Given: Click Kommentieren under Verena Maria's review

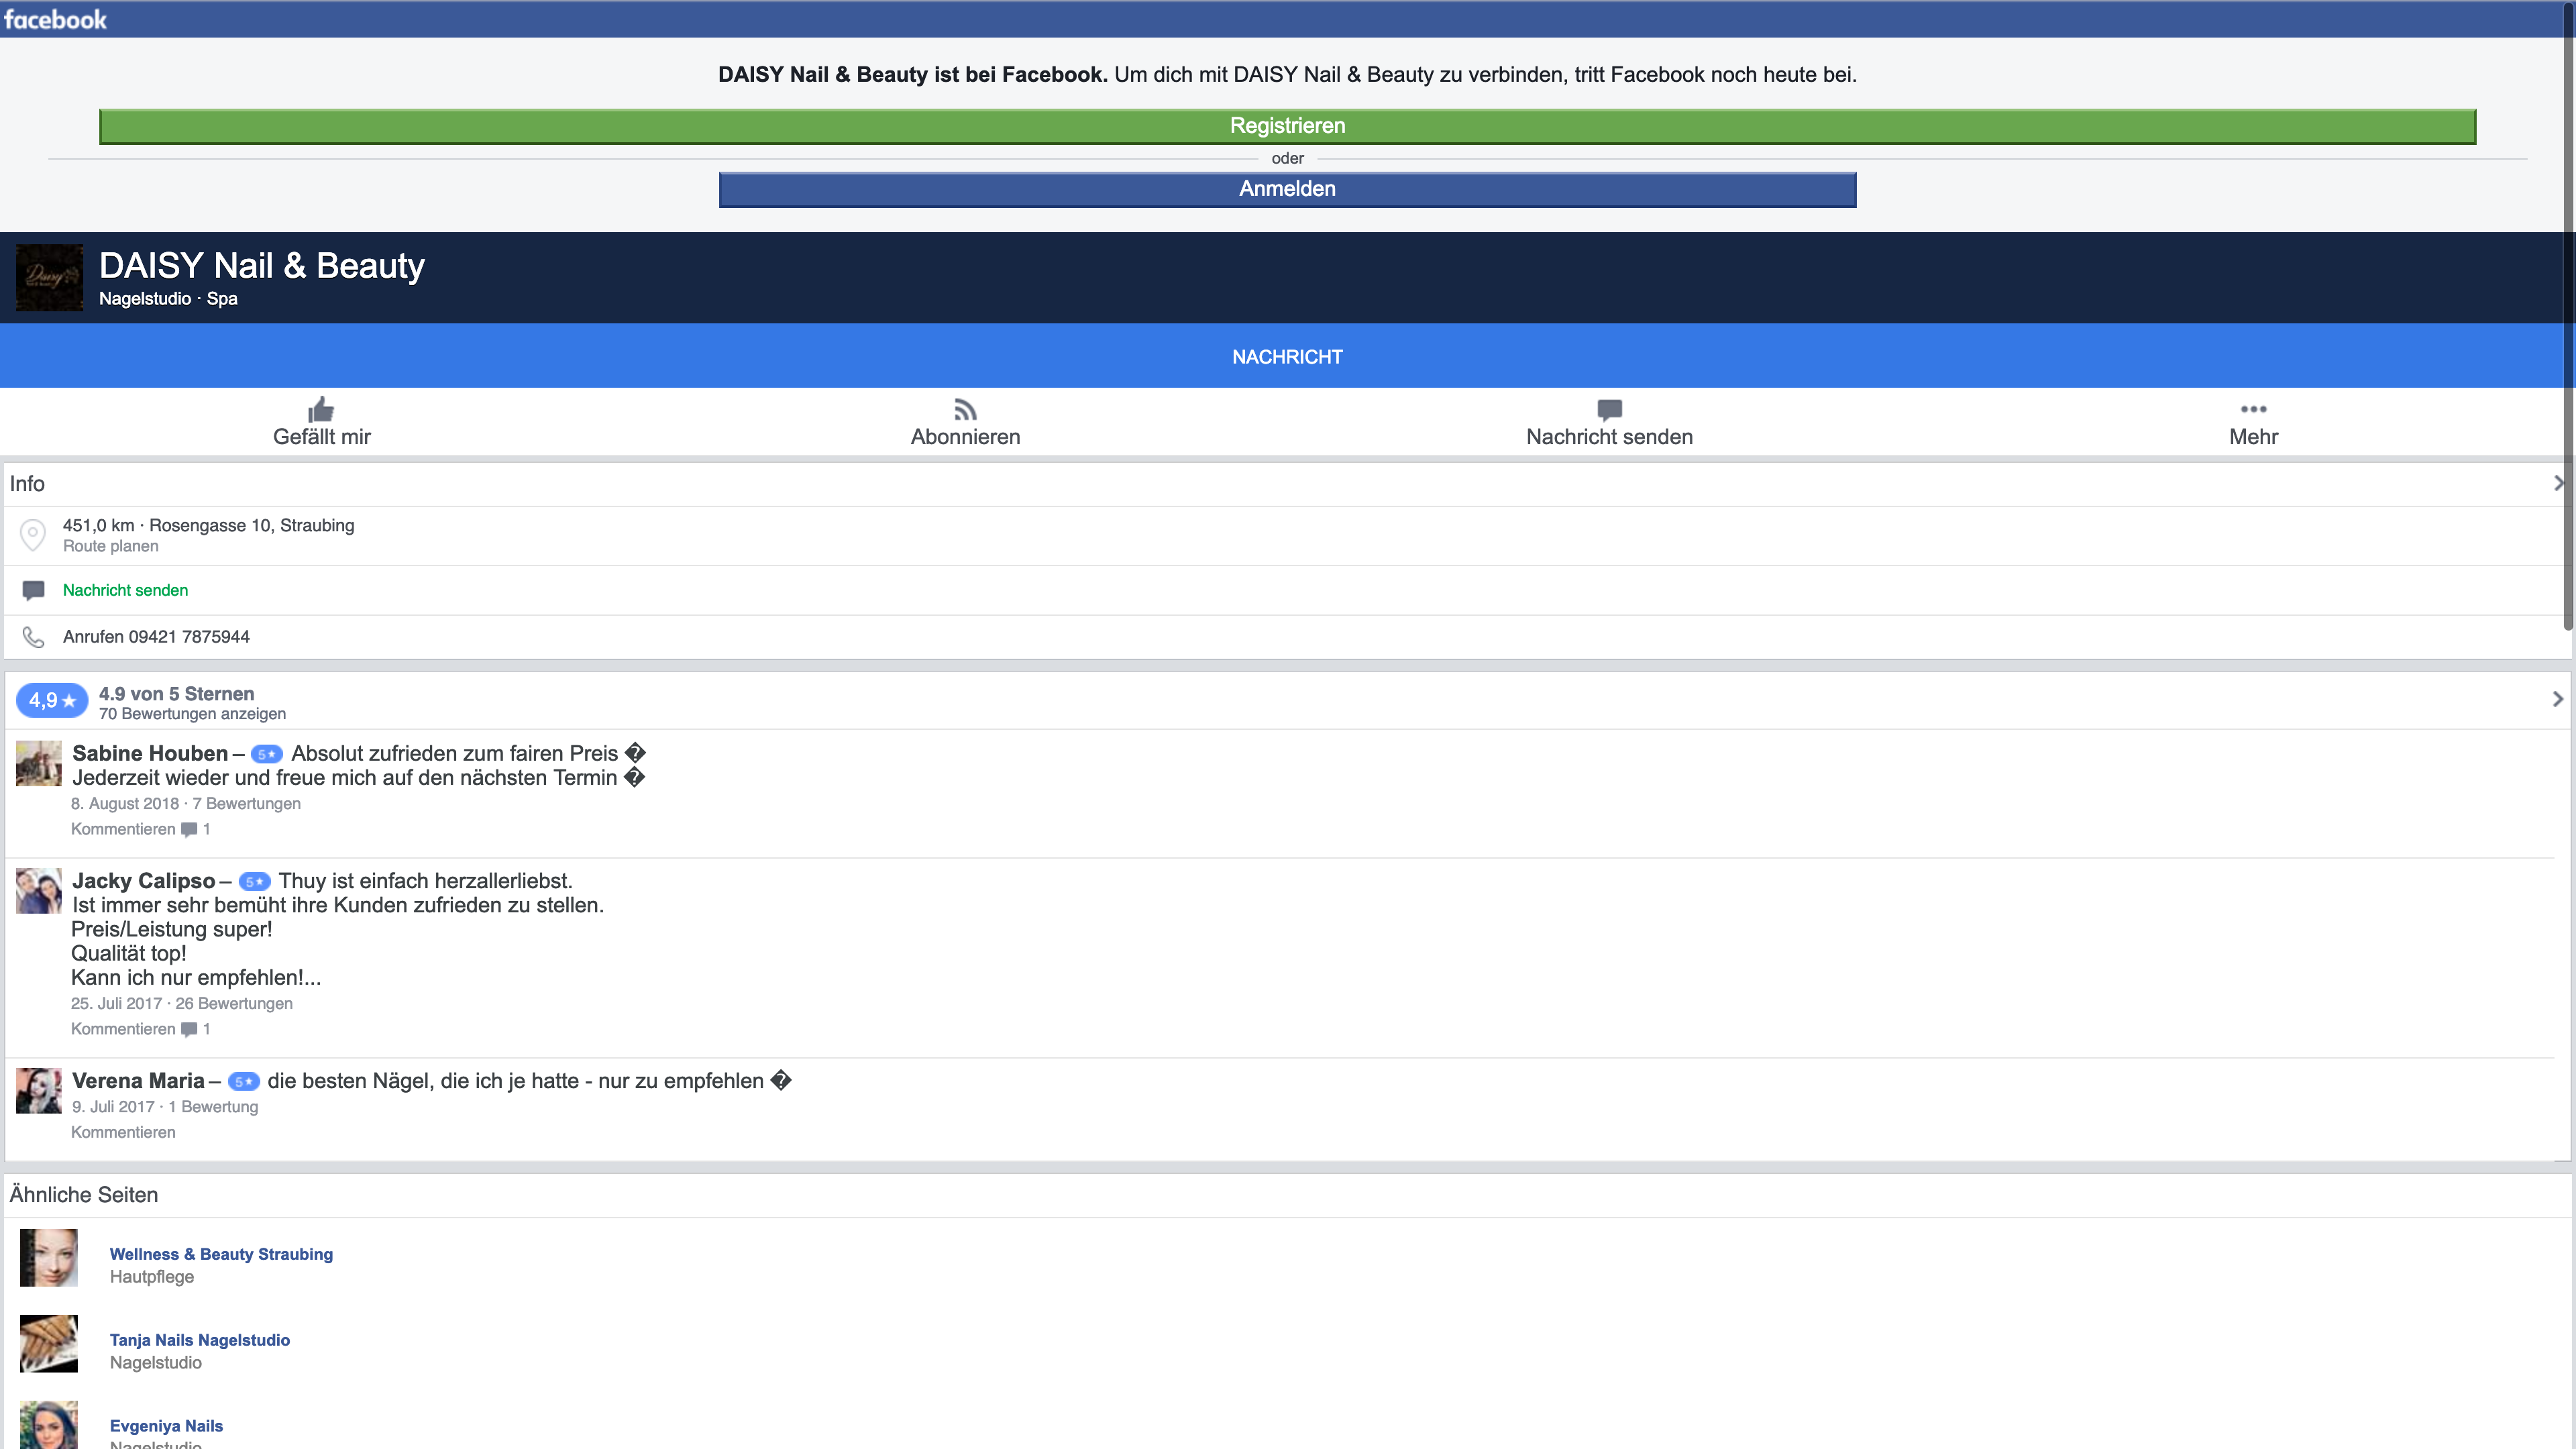Looking at the screenshot, I should coord(123,1132).
